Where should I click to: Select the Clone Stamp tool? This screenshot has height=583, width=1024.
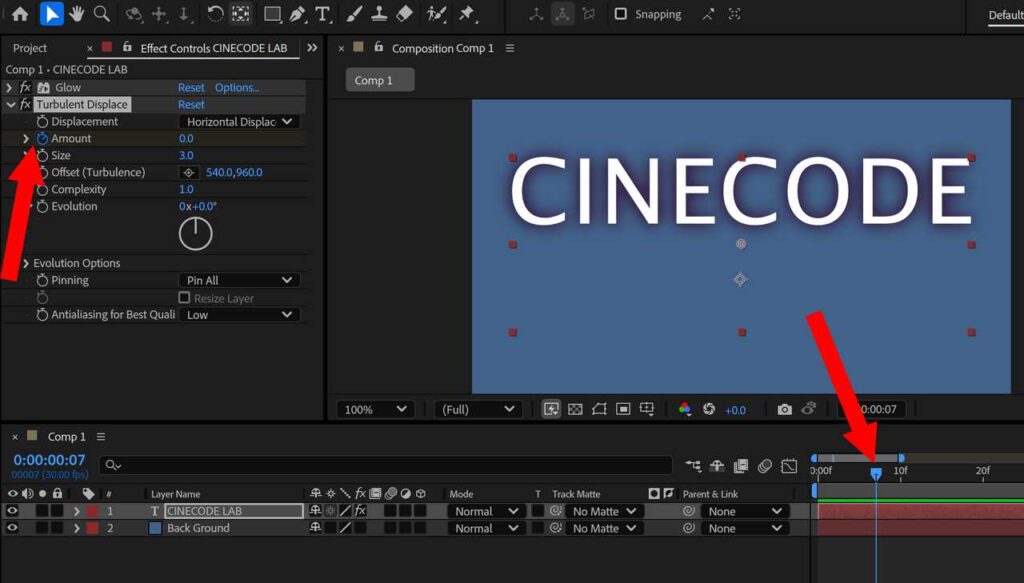click(379, 14)
